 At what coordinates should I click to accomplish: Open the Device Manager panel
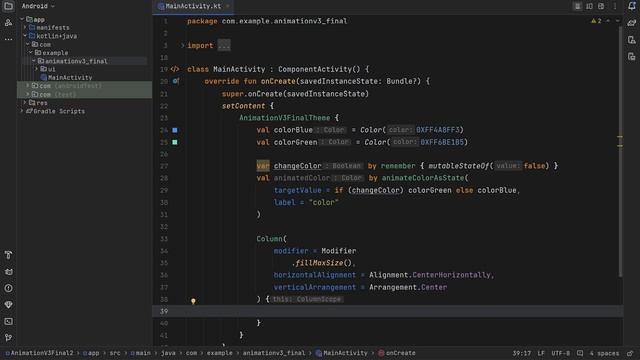(631, 40)
